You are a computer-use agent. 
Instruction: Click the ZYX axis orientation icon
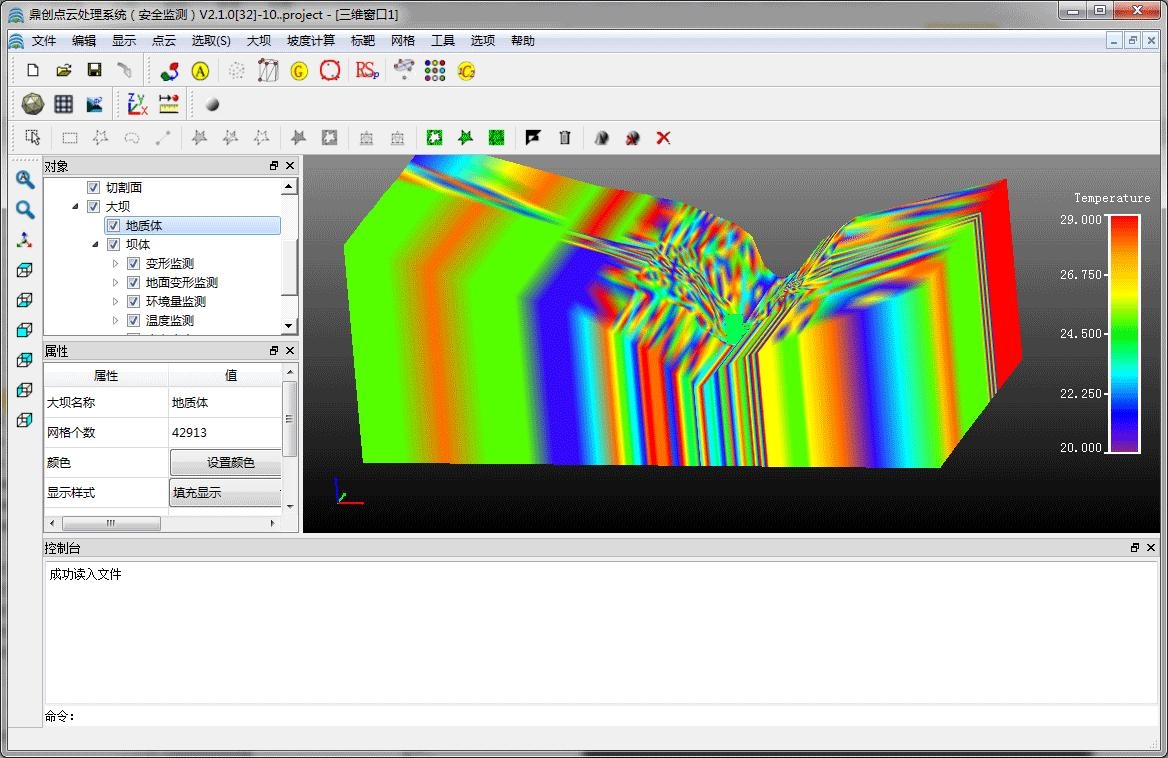pos(137,104)
